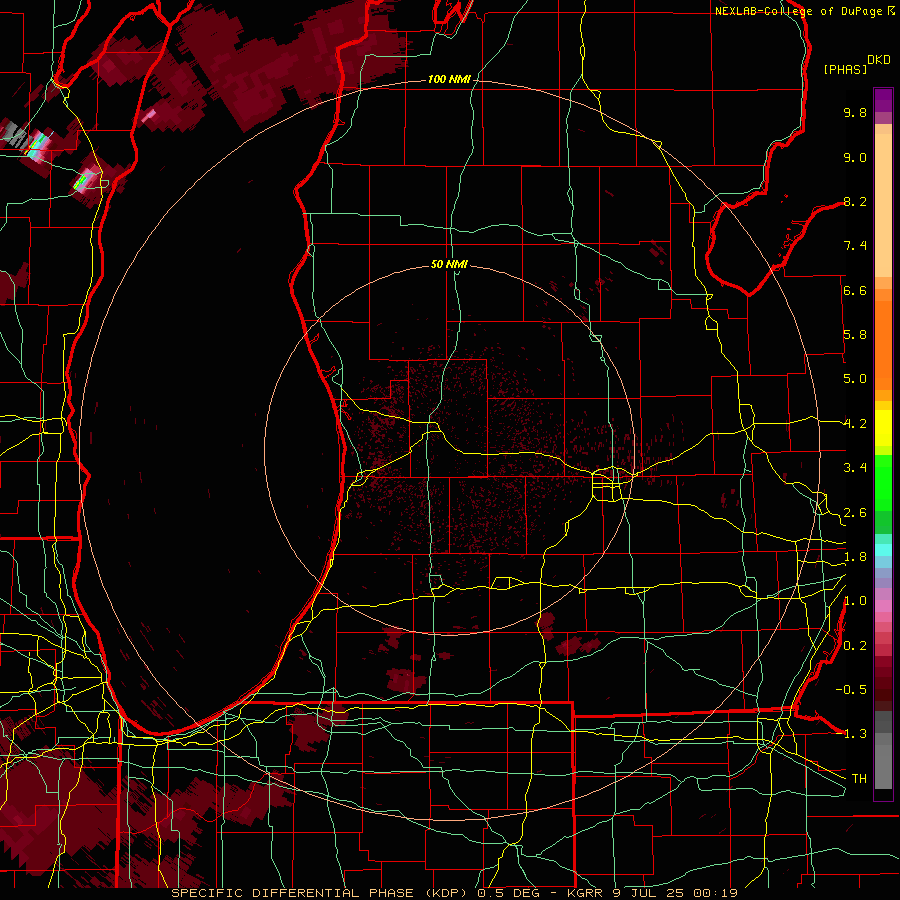Click the bright green color bar segment
Image resolution: width=900 pixels, height=900 pixels.
click(883, 483)
